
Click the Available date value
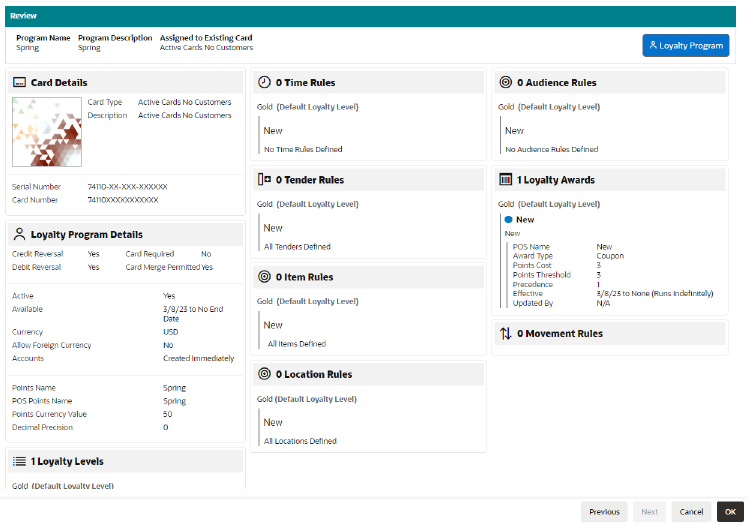point(193,314)
